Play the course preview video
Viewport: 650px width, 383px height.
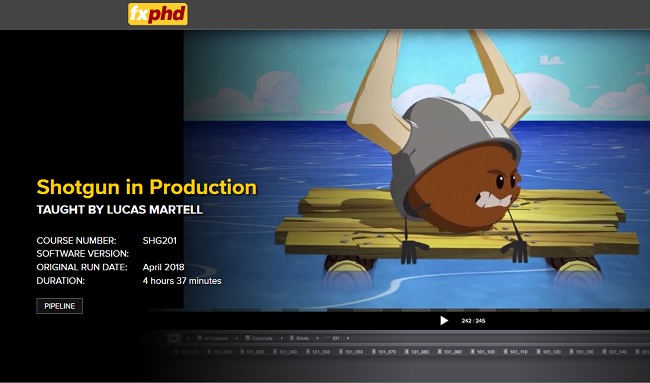click(444, 320)
